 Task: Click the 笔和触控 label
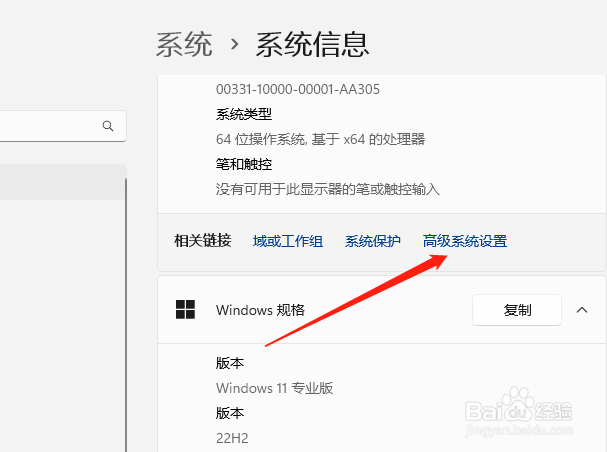244,164
